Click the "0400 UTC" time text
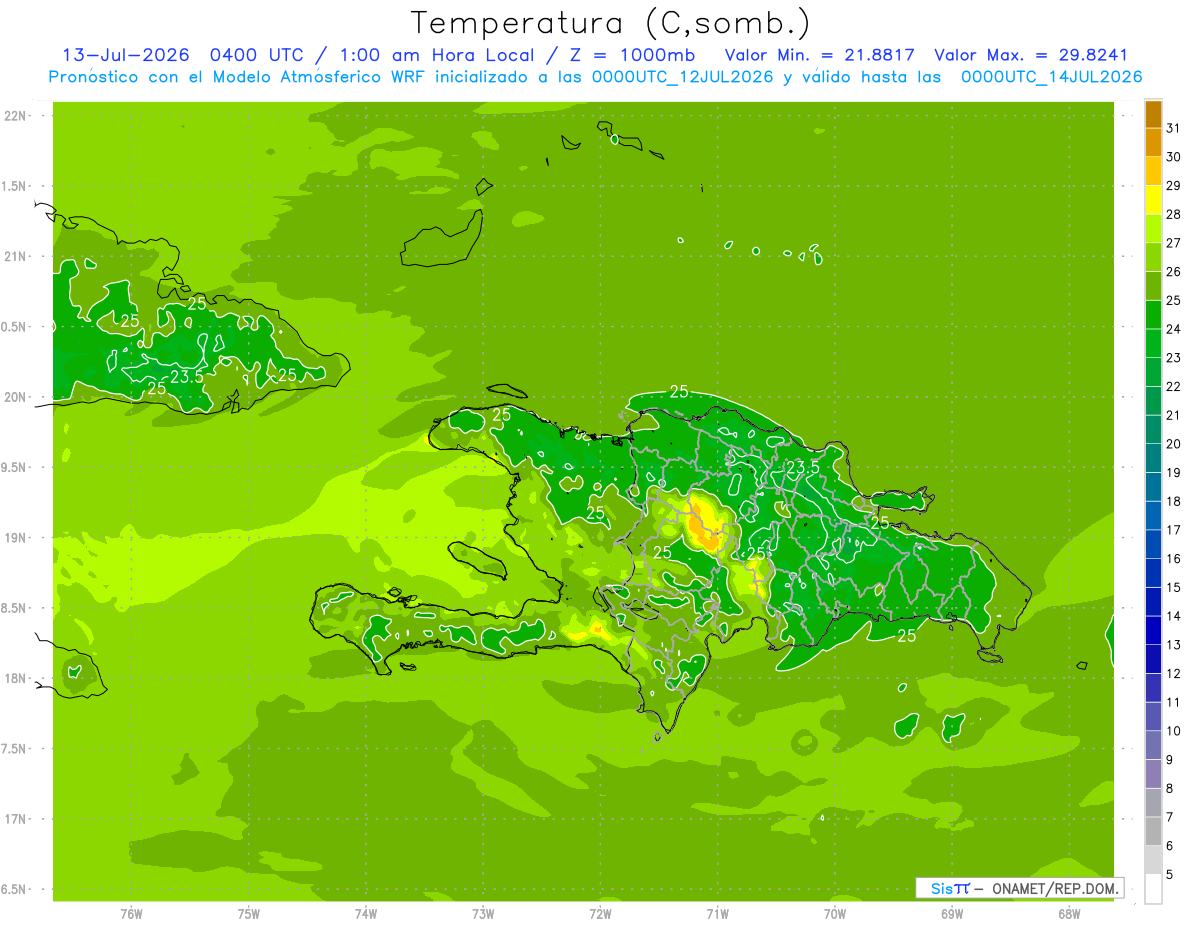Image resolution: width=1200 pixels, height=927 pixels. [x=255, y=55]
